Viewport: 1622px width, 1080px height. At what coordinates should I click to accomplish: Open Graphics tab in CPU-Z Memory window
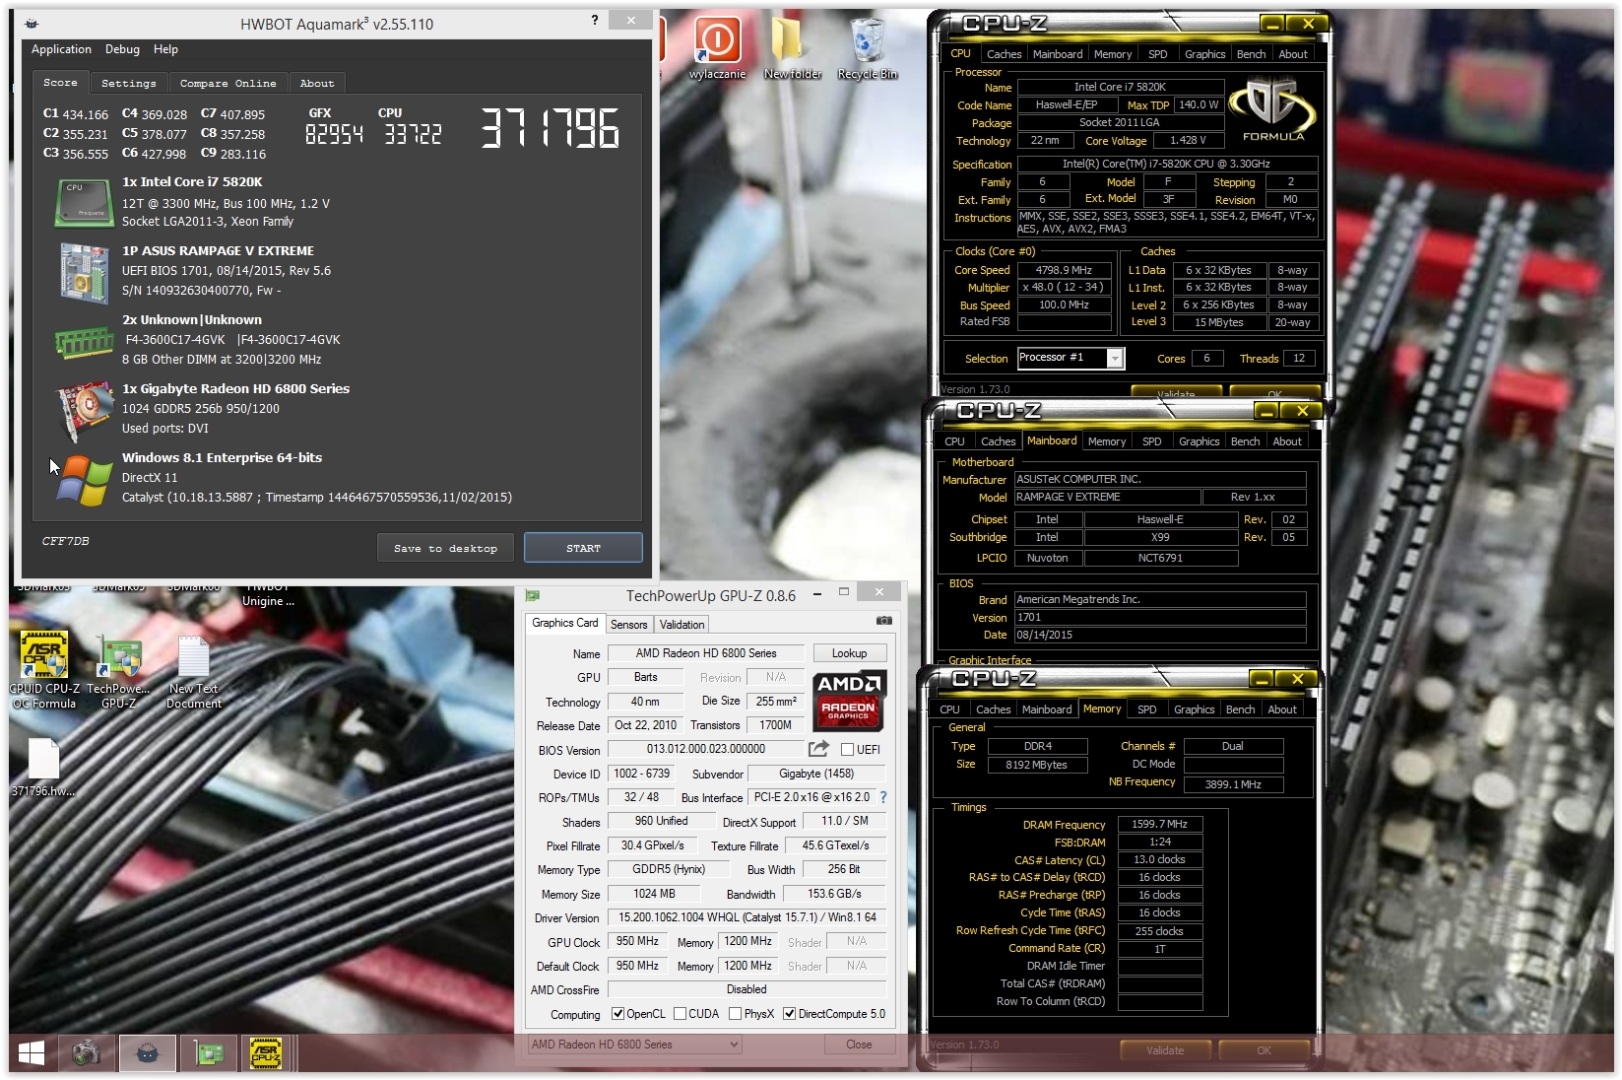[1194, 709]
